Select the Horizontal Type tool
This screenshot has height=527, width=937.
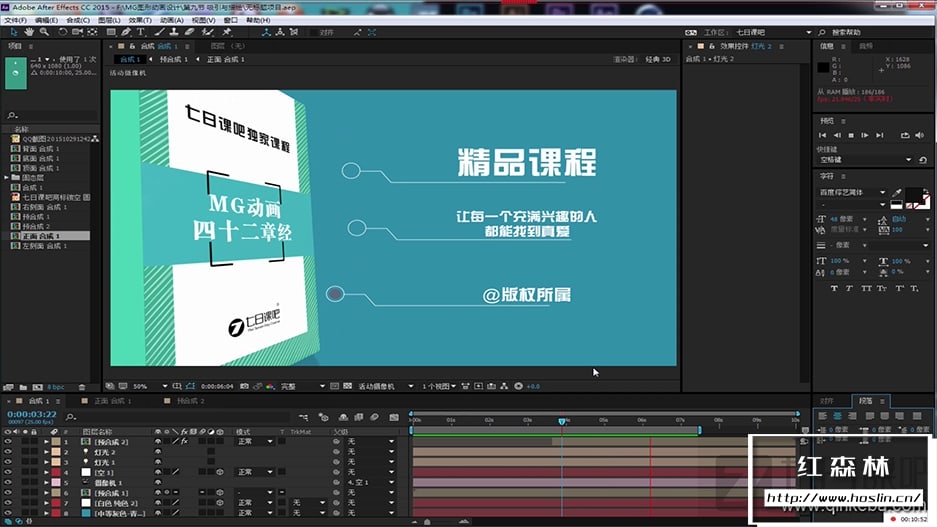pos(141,32)
